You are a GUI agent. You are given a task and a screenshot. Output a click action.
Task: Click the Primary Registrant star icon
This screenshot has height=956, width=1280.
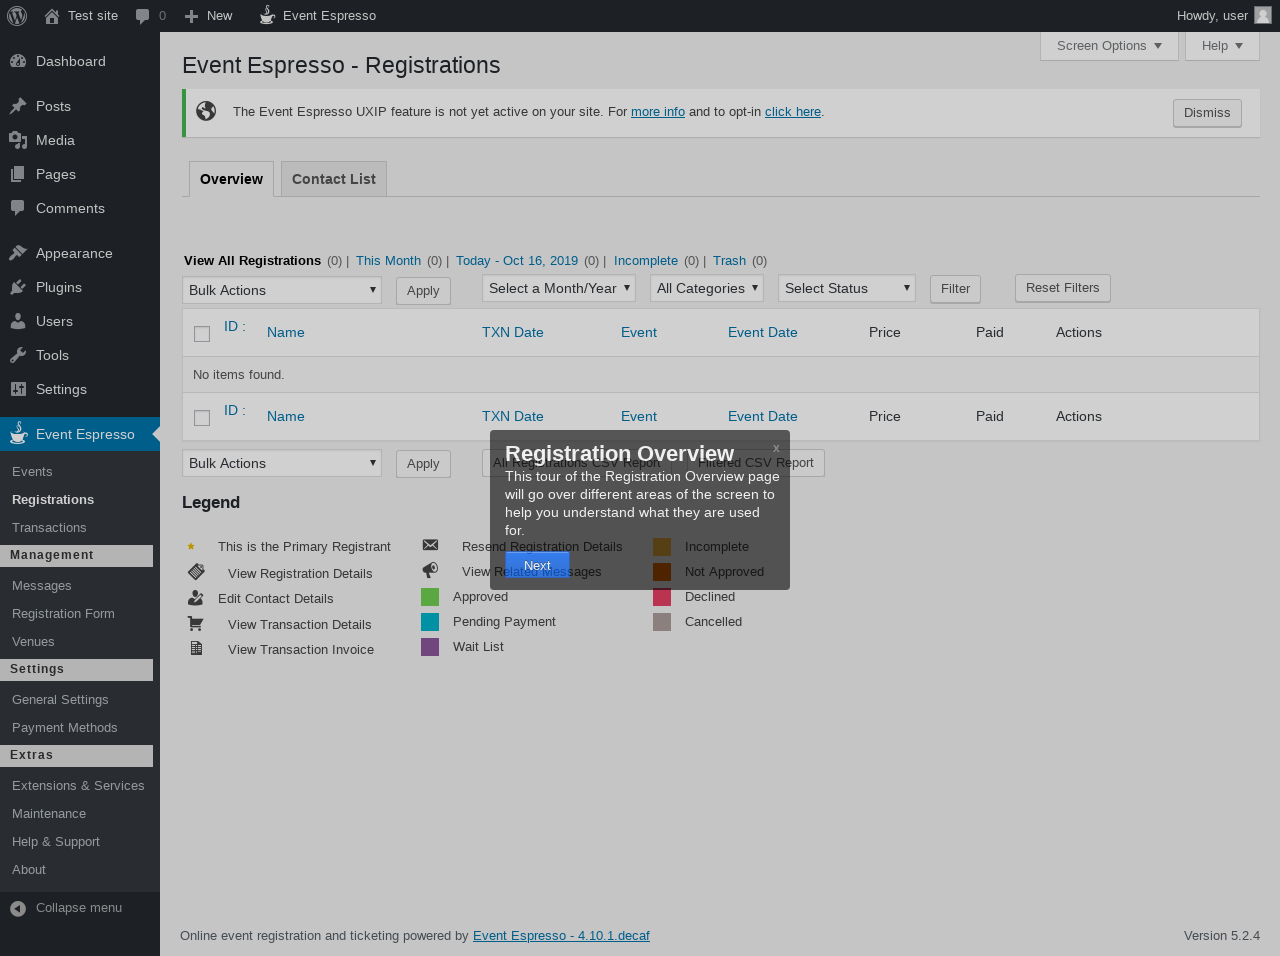click(x=191, y=546)
